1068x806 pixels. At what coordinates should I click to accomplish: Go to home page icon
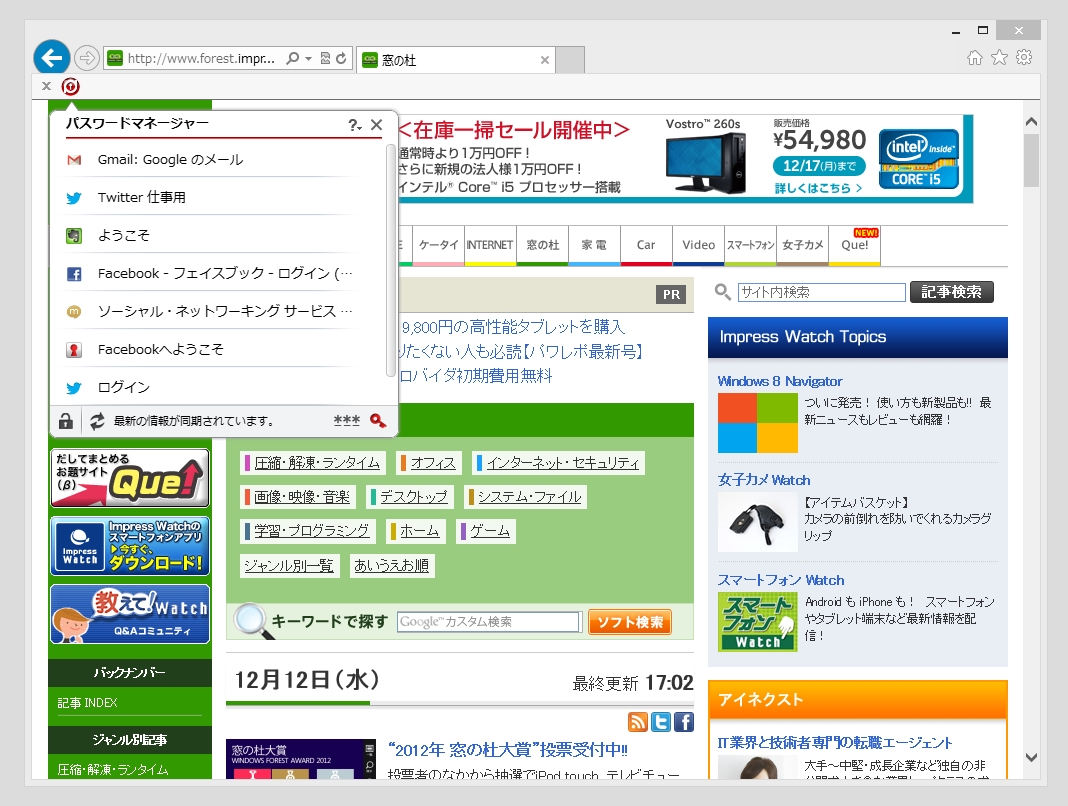[975, 58]
